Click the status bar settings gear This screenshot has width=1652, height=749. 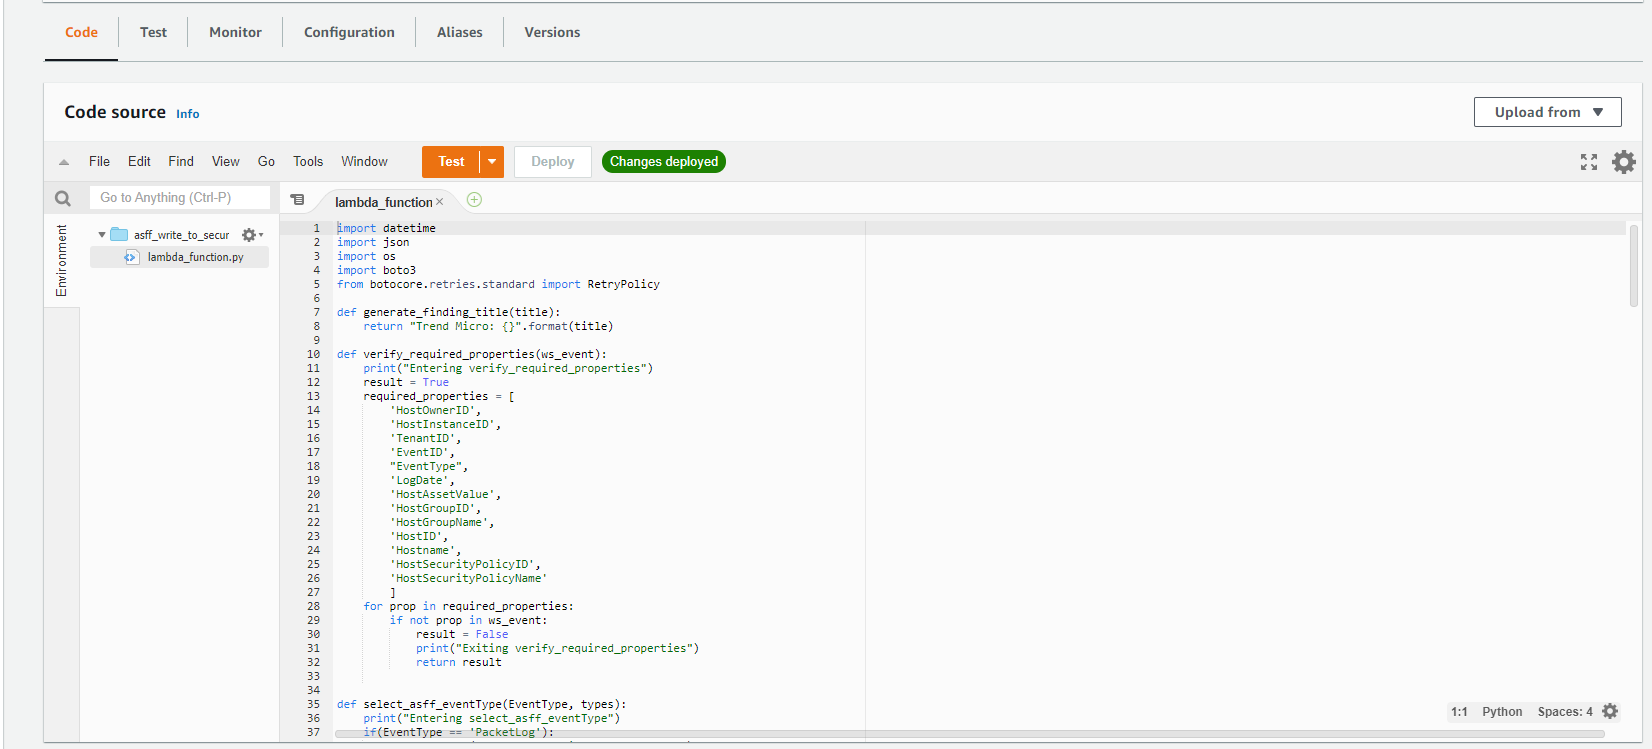point(1610,711)
